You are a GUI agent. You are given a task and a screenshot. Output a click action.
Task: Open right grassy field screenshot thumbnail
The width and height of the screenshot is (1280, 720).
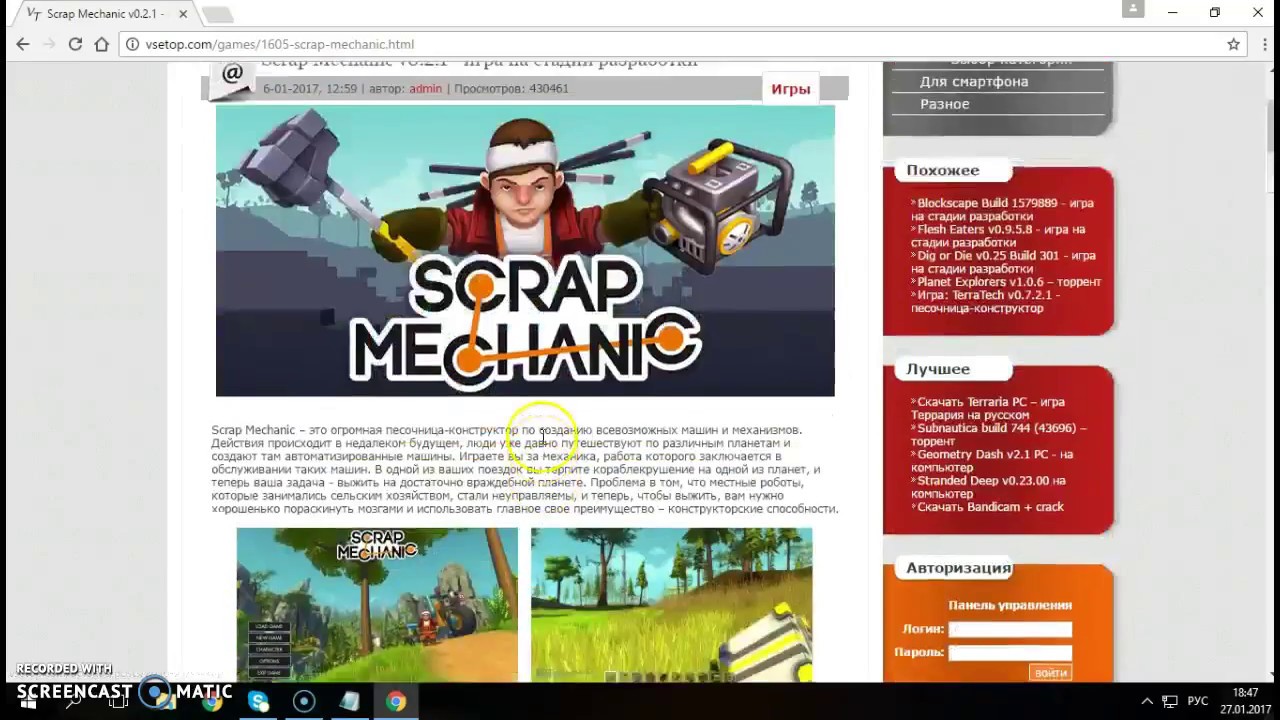[671, 605]
